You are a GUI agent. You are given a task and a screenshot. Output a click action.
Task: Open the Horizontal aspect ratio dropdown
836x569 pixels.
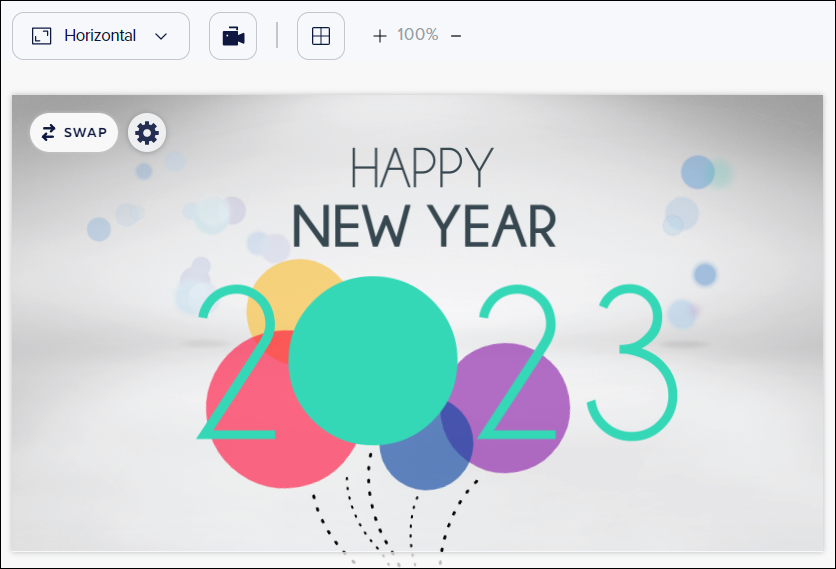(x=101, y=36)
